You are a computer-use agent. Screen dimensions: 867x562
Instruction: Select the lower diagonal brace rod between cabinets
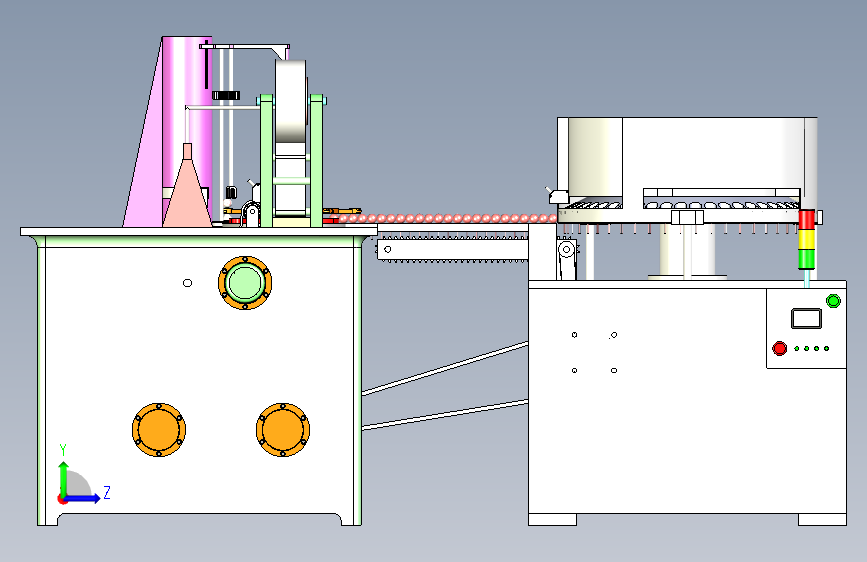tap(445, 415)
